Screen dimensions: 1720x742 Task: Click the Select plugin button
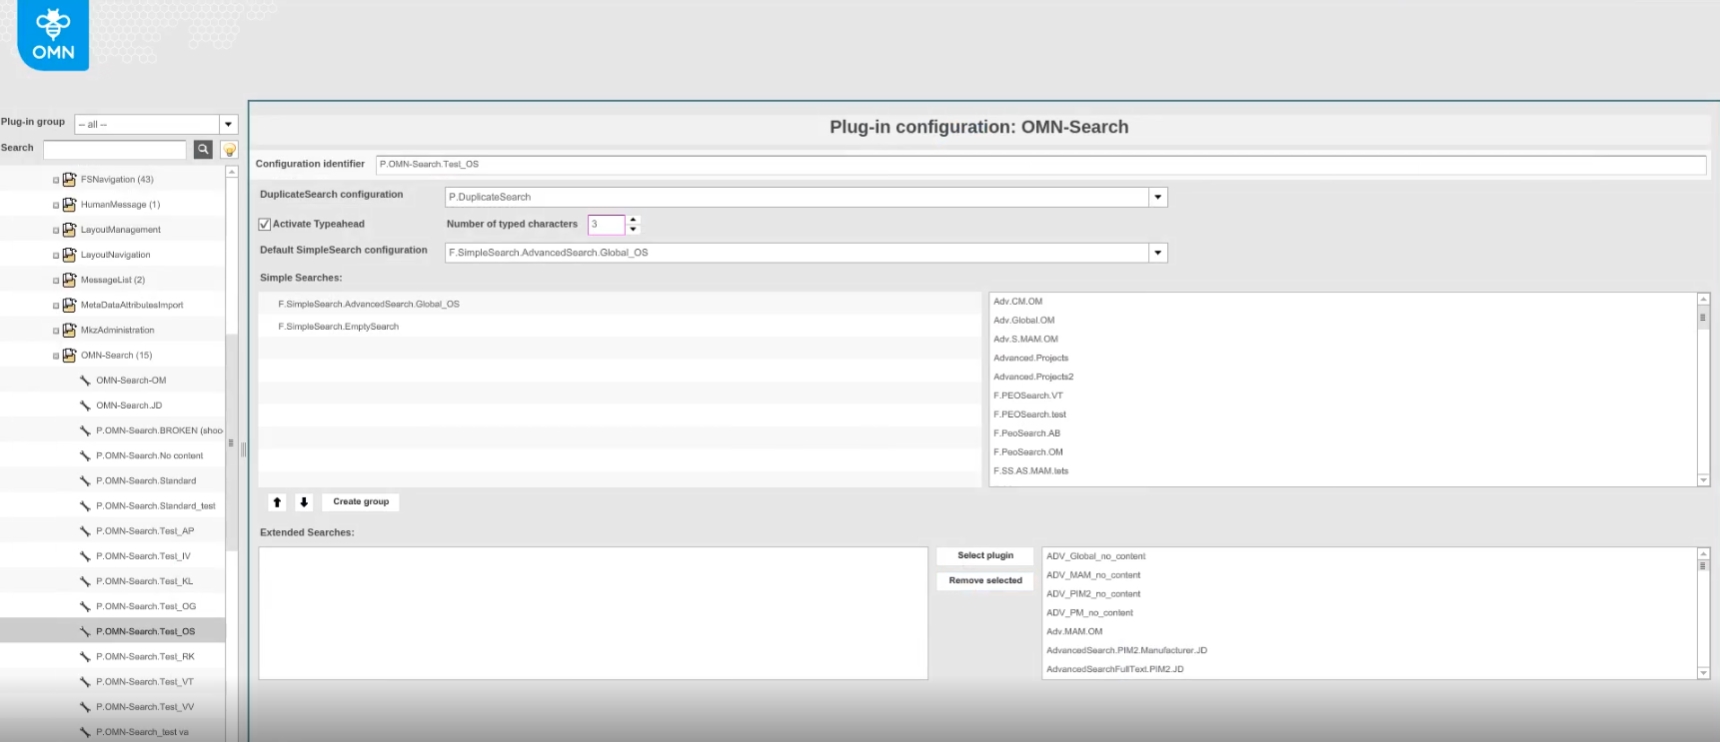[985, 556]
